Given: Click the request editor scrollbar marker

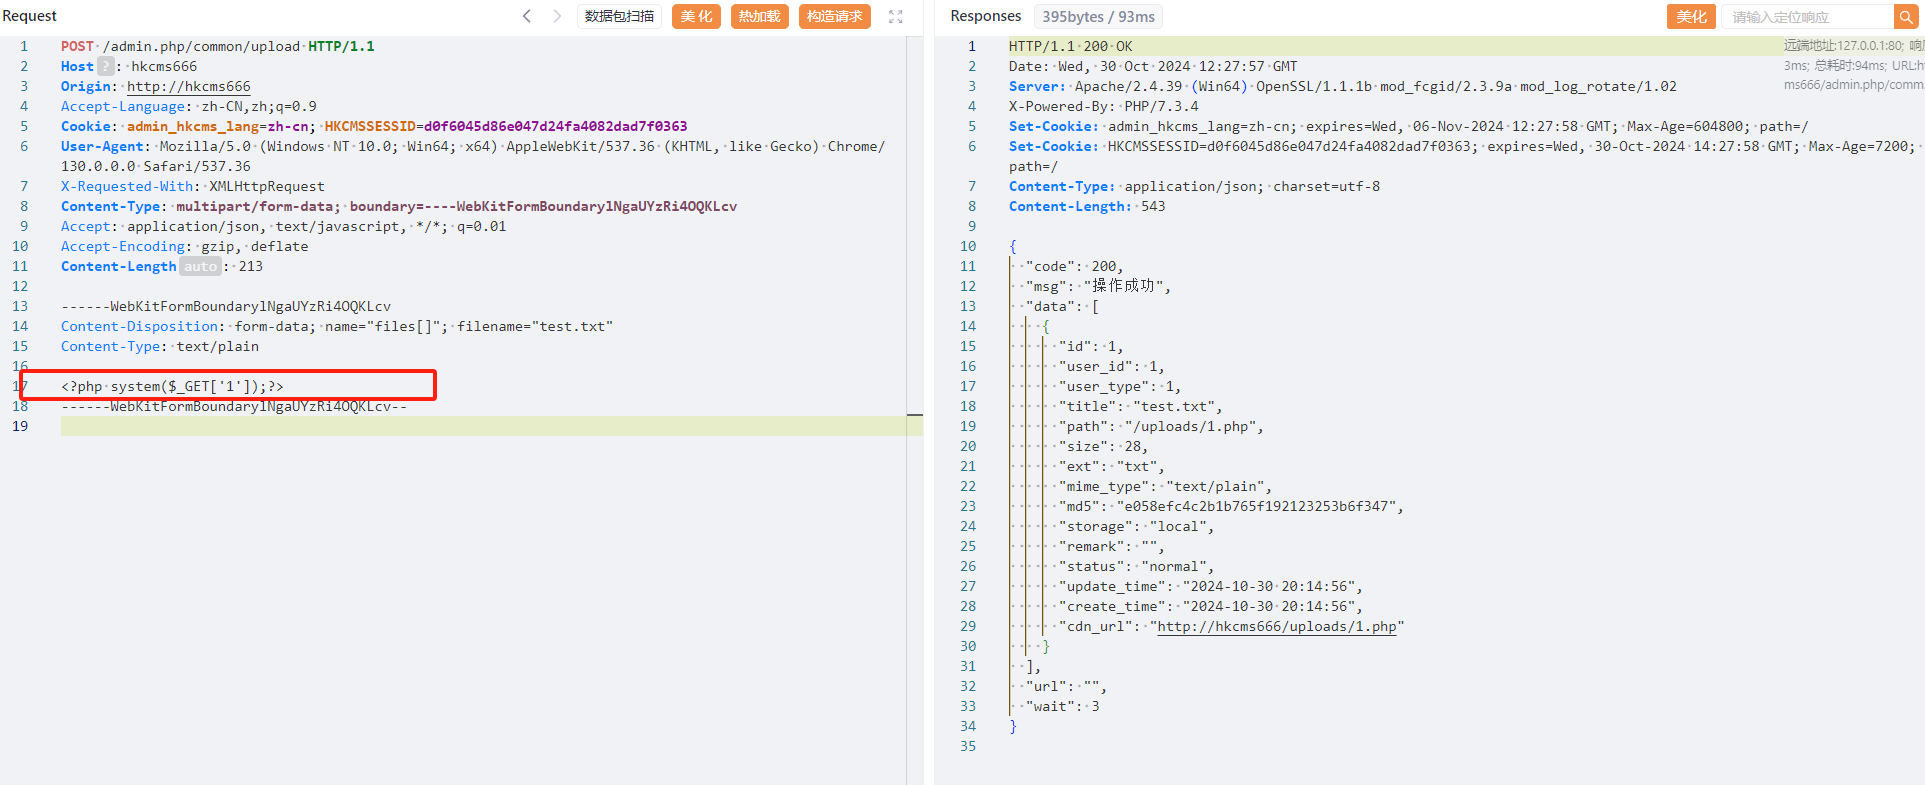Looking at the screenshot, I should coord(914,414).
